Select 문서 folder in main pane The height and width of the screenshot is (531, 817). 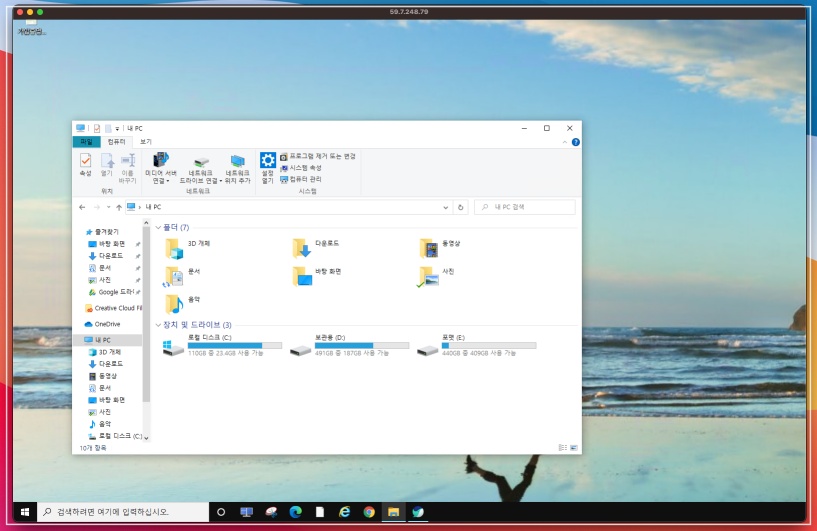[182, 277]
